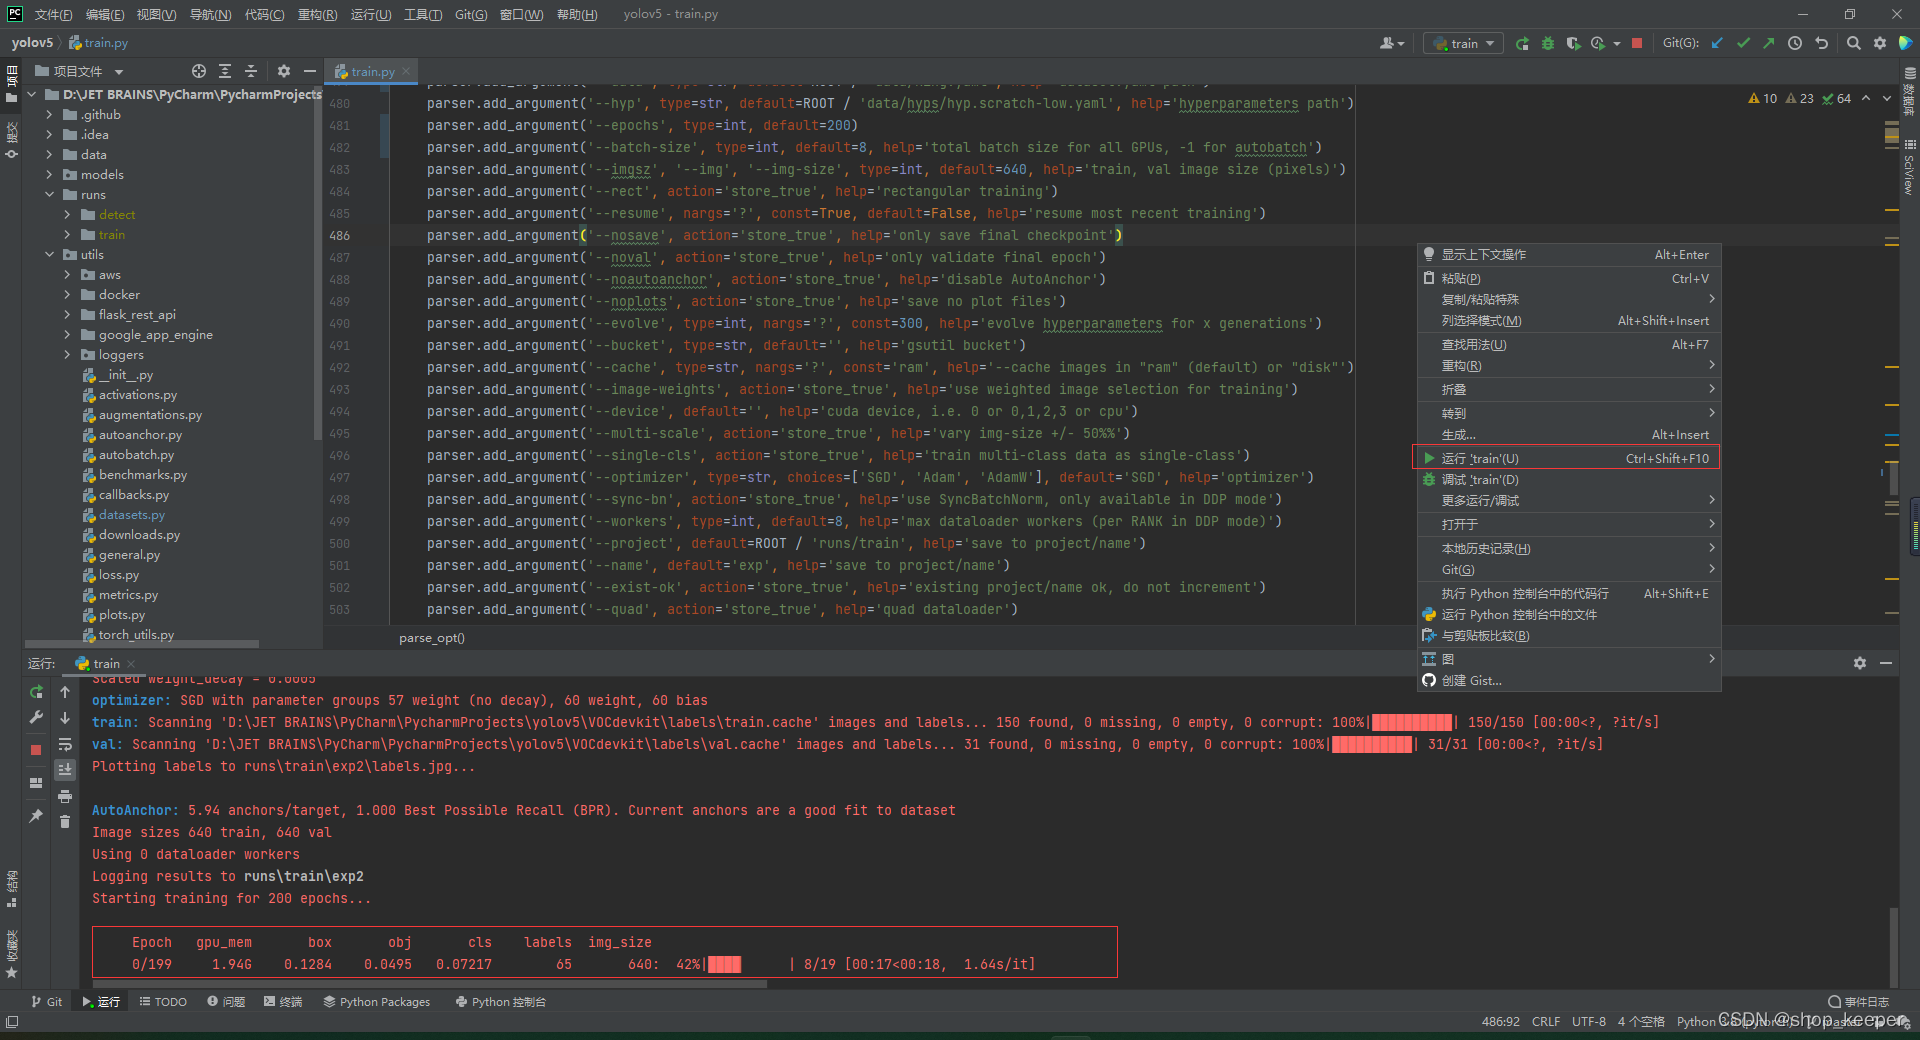
Task: Open the 文件(F) menu
Action: [x=53, y=14]
